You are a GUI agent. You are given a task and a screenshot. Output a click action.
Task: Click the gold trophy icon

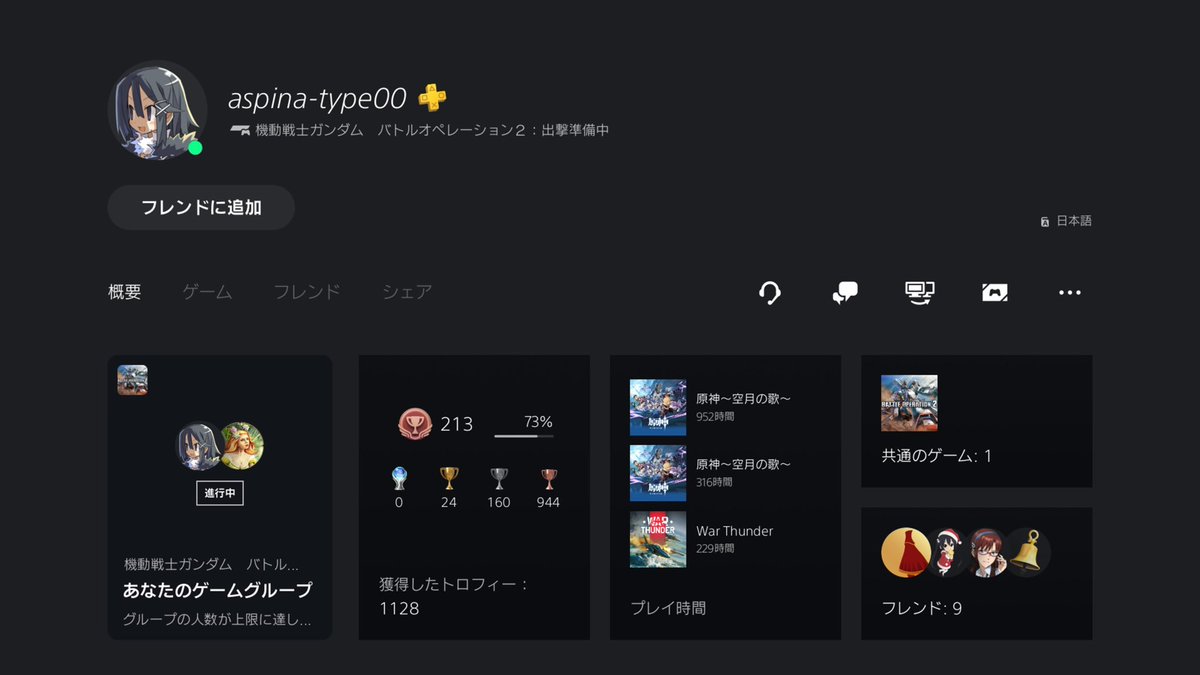pos(449,478)
